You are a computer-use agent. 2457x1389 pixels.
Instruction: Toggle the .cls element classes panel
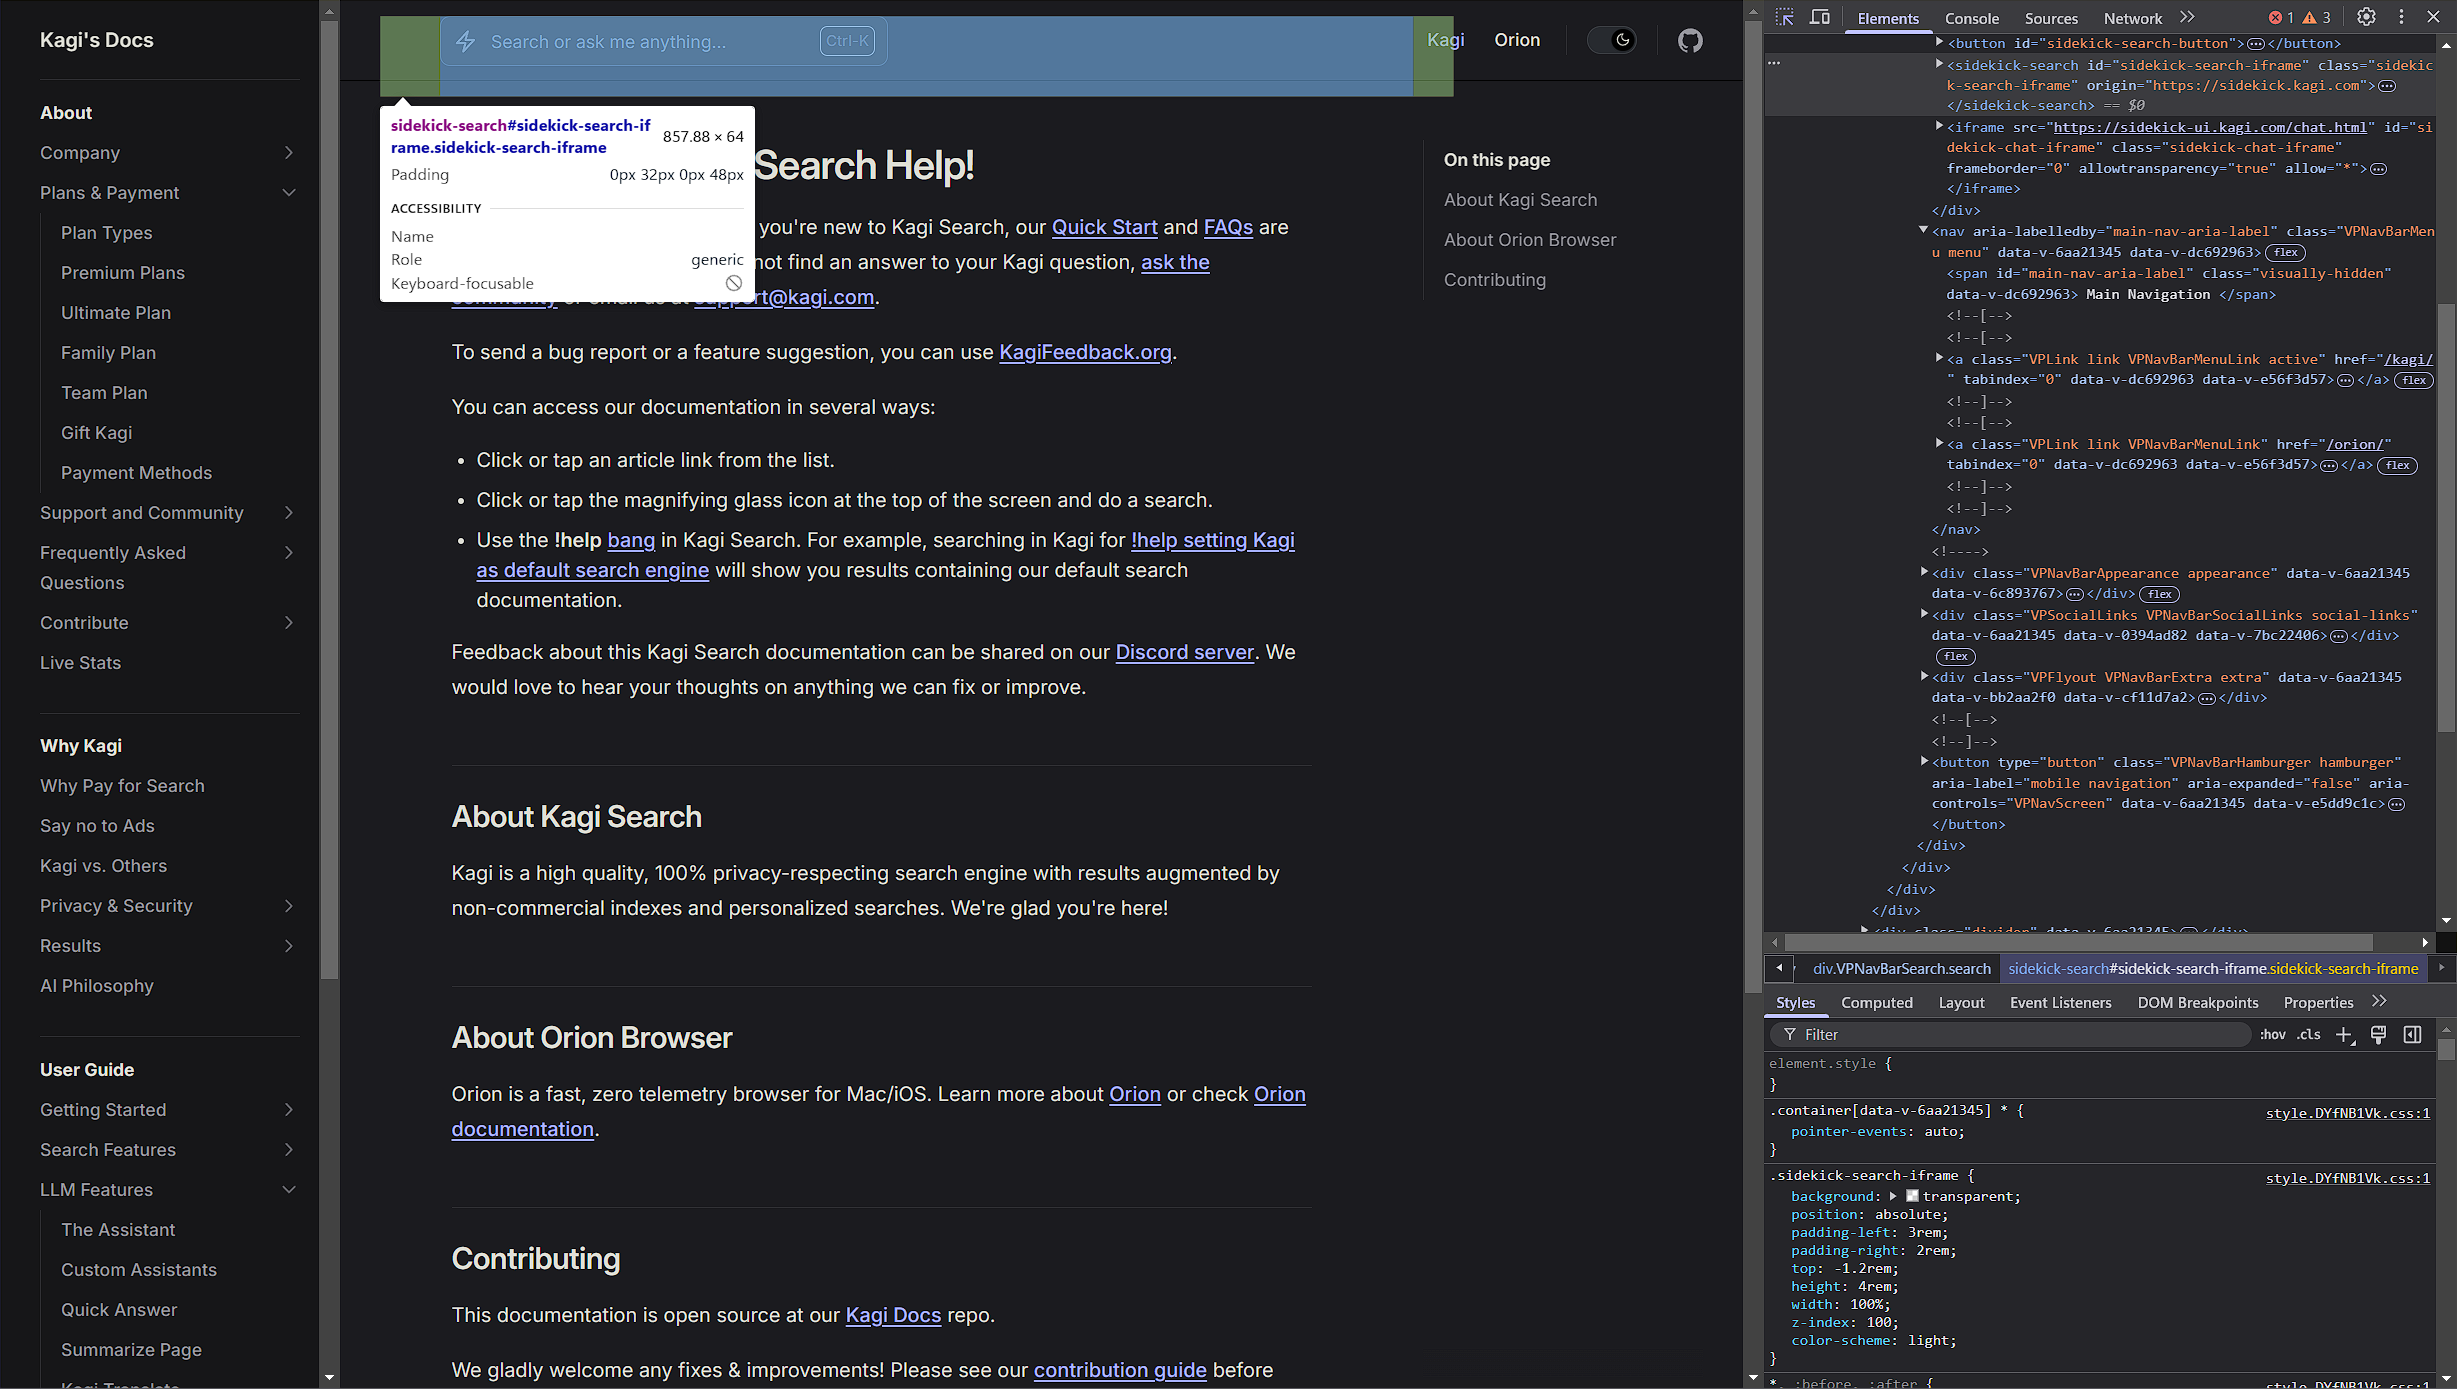tap(2308, 1035)
